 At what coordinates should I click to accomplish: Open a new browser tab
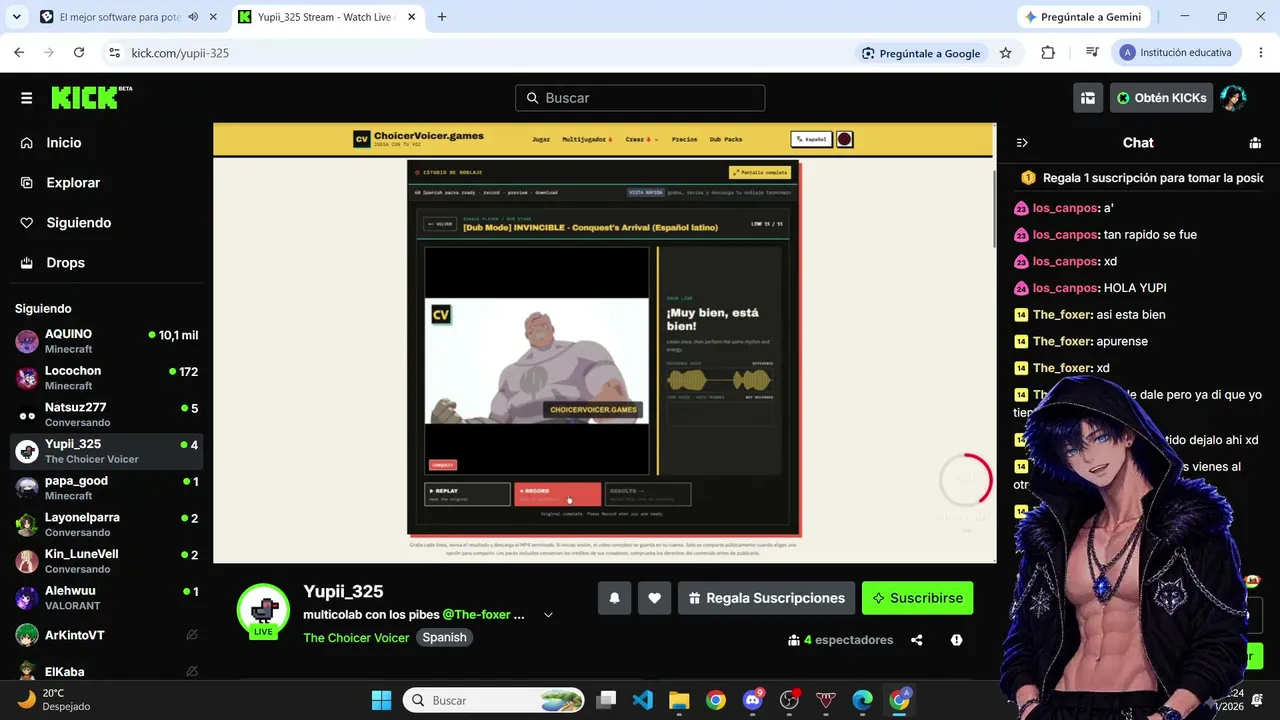click(x=442, y=17)
